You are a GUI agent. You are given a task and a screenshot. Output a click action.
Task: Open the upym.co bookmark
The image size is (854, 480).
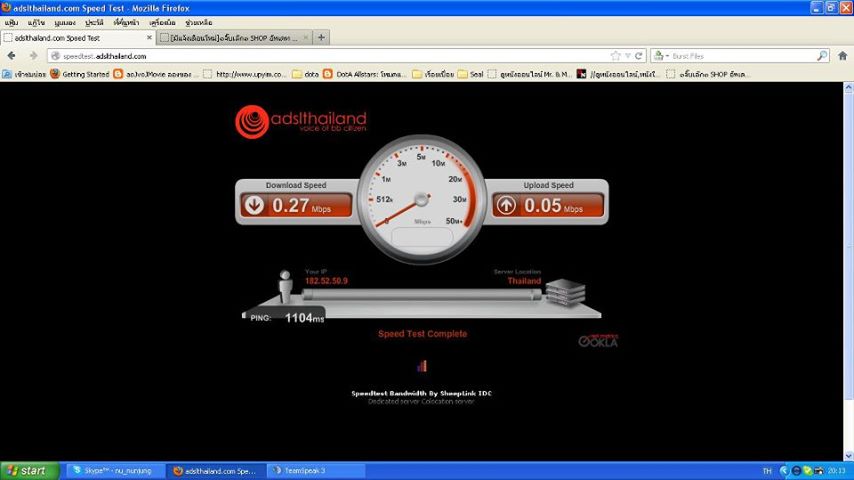tap(245, 74)
